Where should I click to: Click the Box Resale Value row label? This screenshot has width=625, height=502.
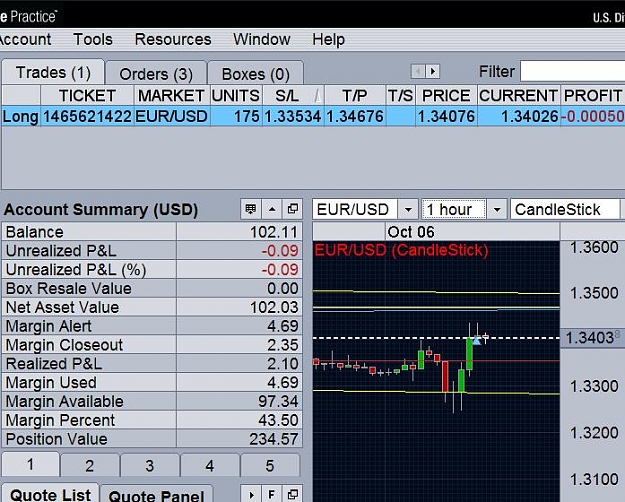(69, 288)
